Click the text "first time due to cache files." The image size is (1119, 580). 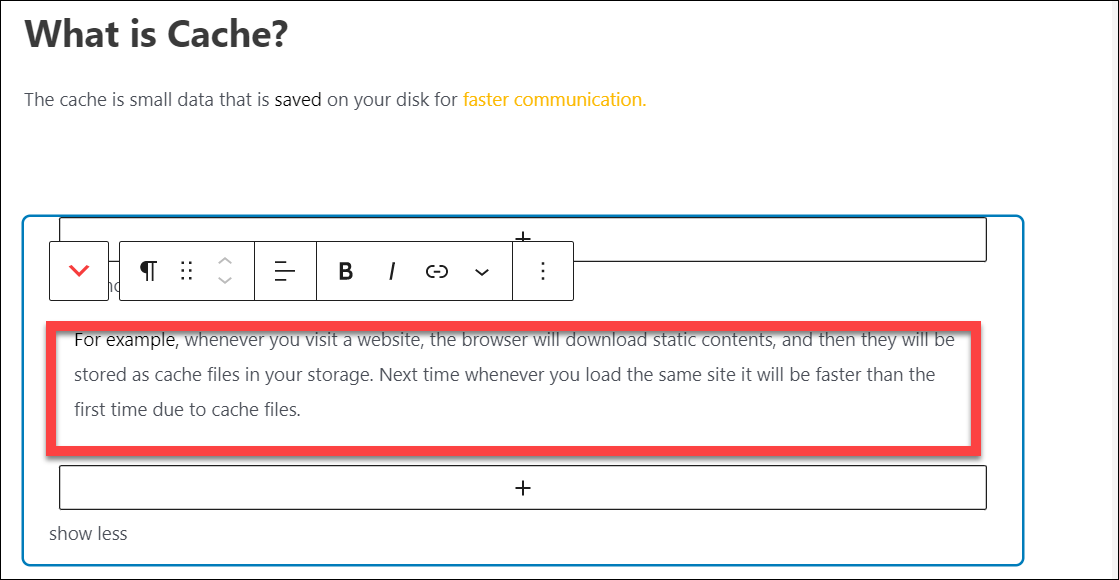click(187, 410)
